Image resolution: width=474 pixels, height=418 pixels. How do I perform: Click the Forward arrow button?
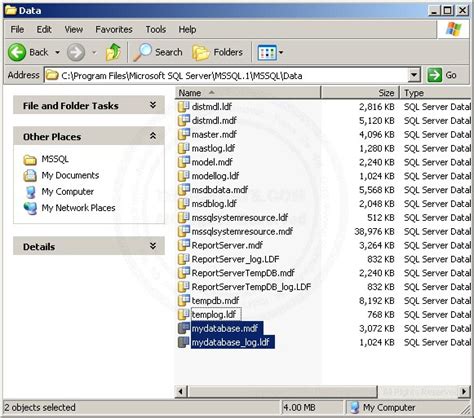(x=76, y=52)
